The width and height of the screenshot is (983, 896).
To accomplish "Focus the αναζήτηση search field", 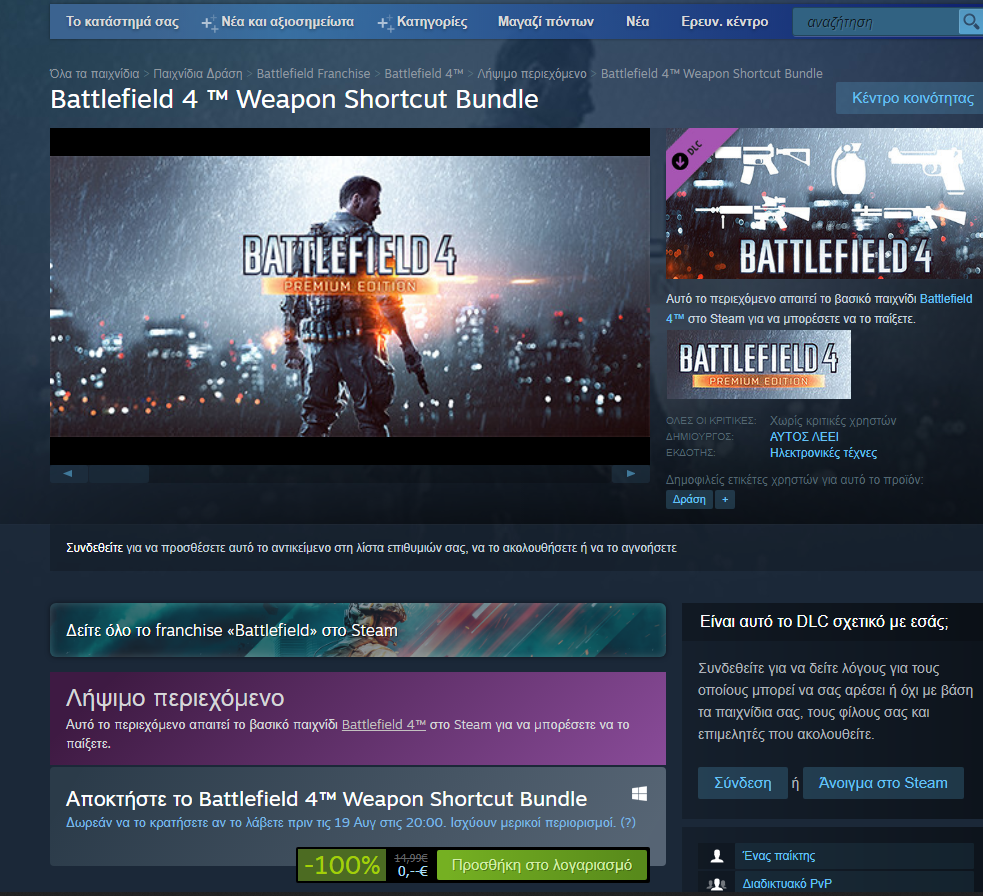I will (875, 22).
